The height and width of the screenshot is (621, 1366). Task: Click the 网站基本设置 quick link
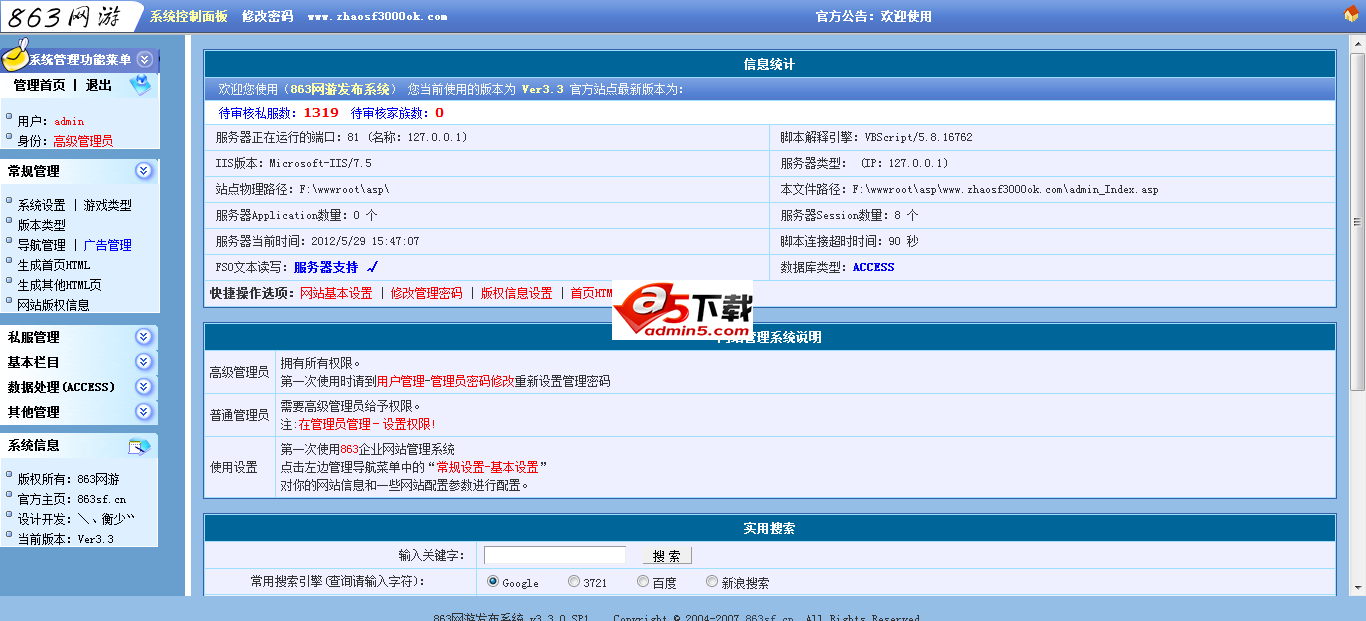click(336, 294)
